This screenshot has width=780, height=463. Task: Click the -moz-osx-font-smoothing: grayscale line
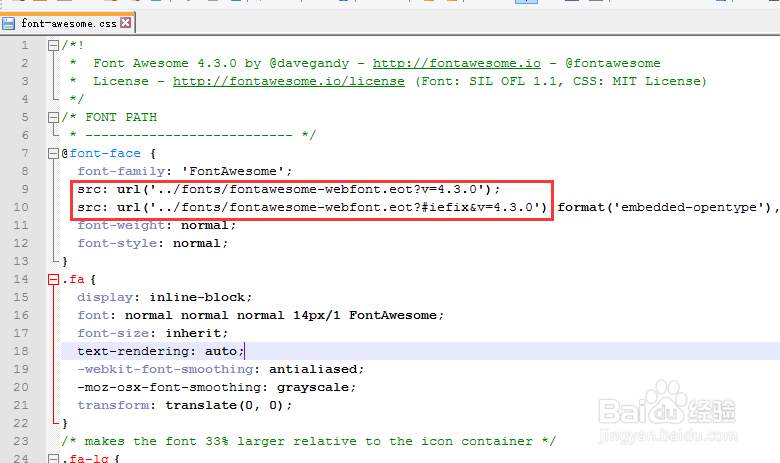(x=216, y=387)
